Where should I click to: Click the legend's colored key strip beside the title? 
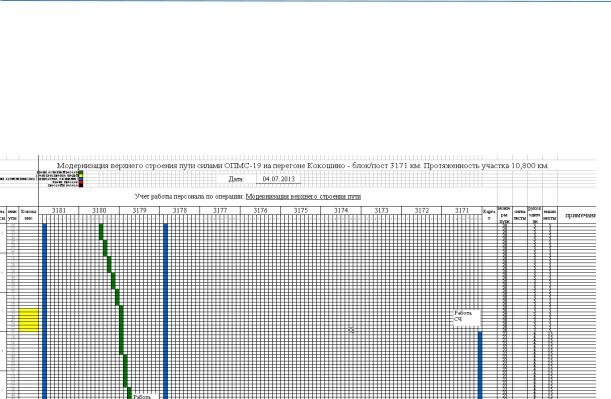click(x=81, y=179)
